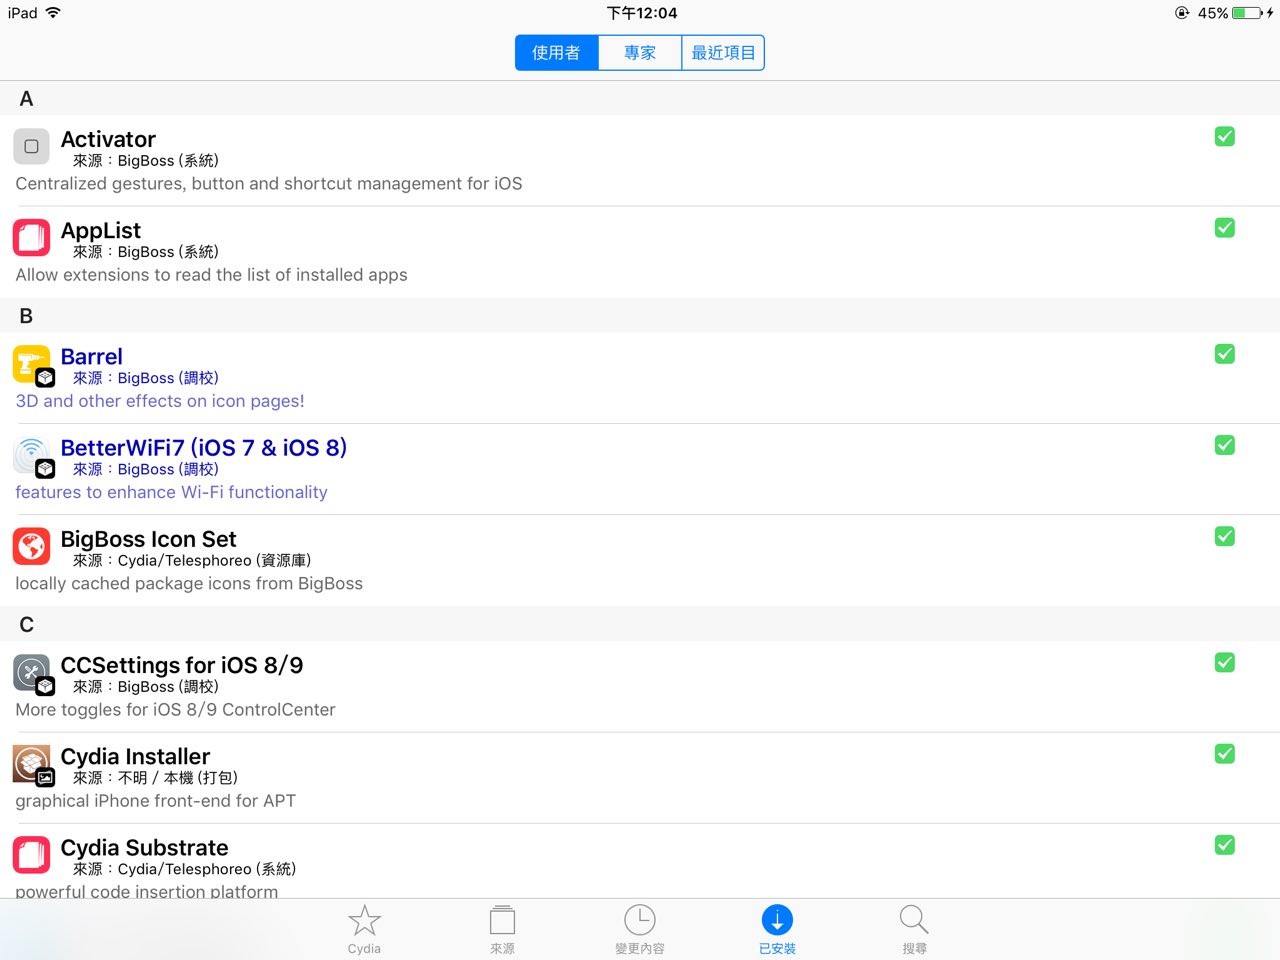
Task: Tap the Cydia Substrate icon
Action: click(x=31, y=855)
